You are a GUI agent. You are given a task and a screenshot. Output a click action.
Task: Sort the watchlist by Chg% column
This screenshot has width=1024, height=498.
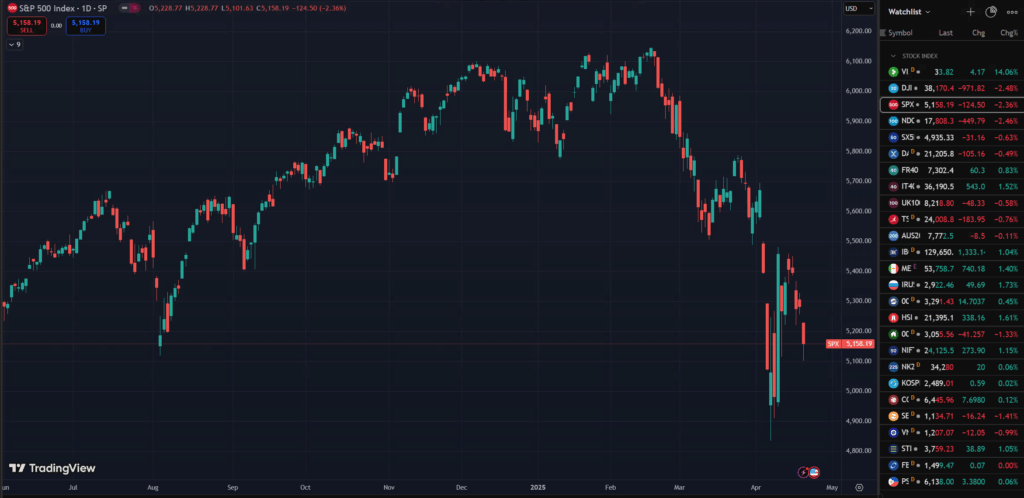point(1008,33)
